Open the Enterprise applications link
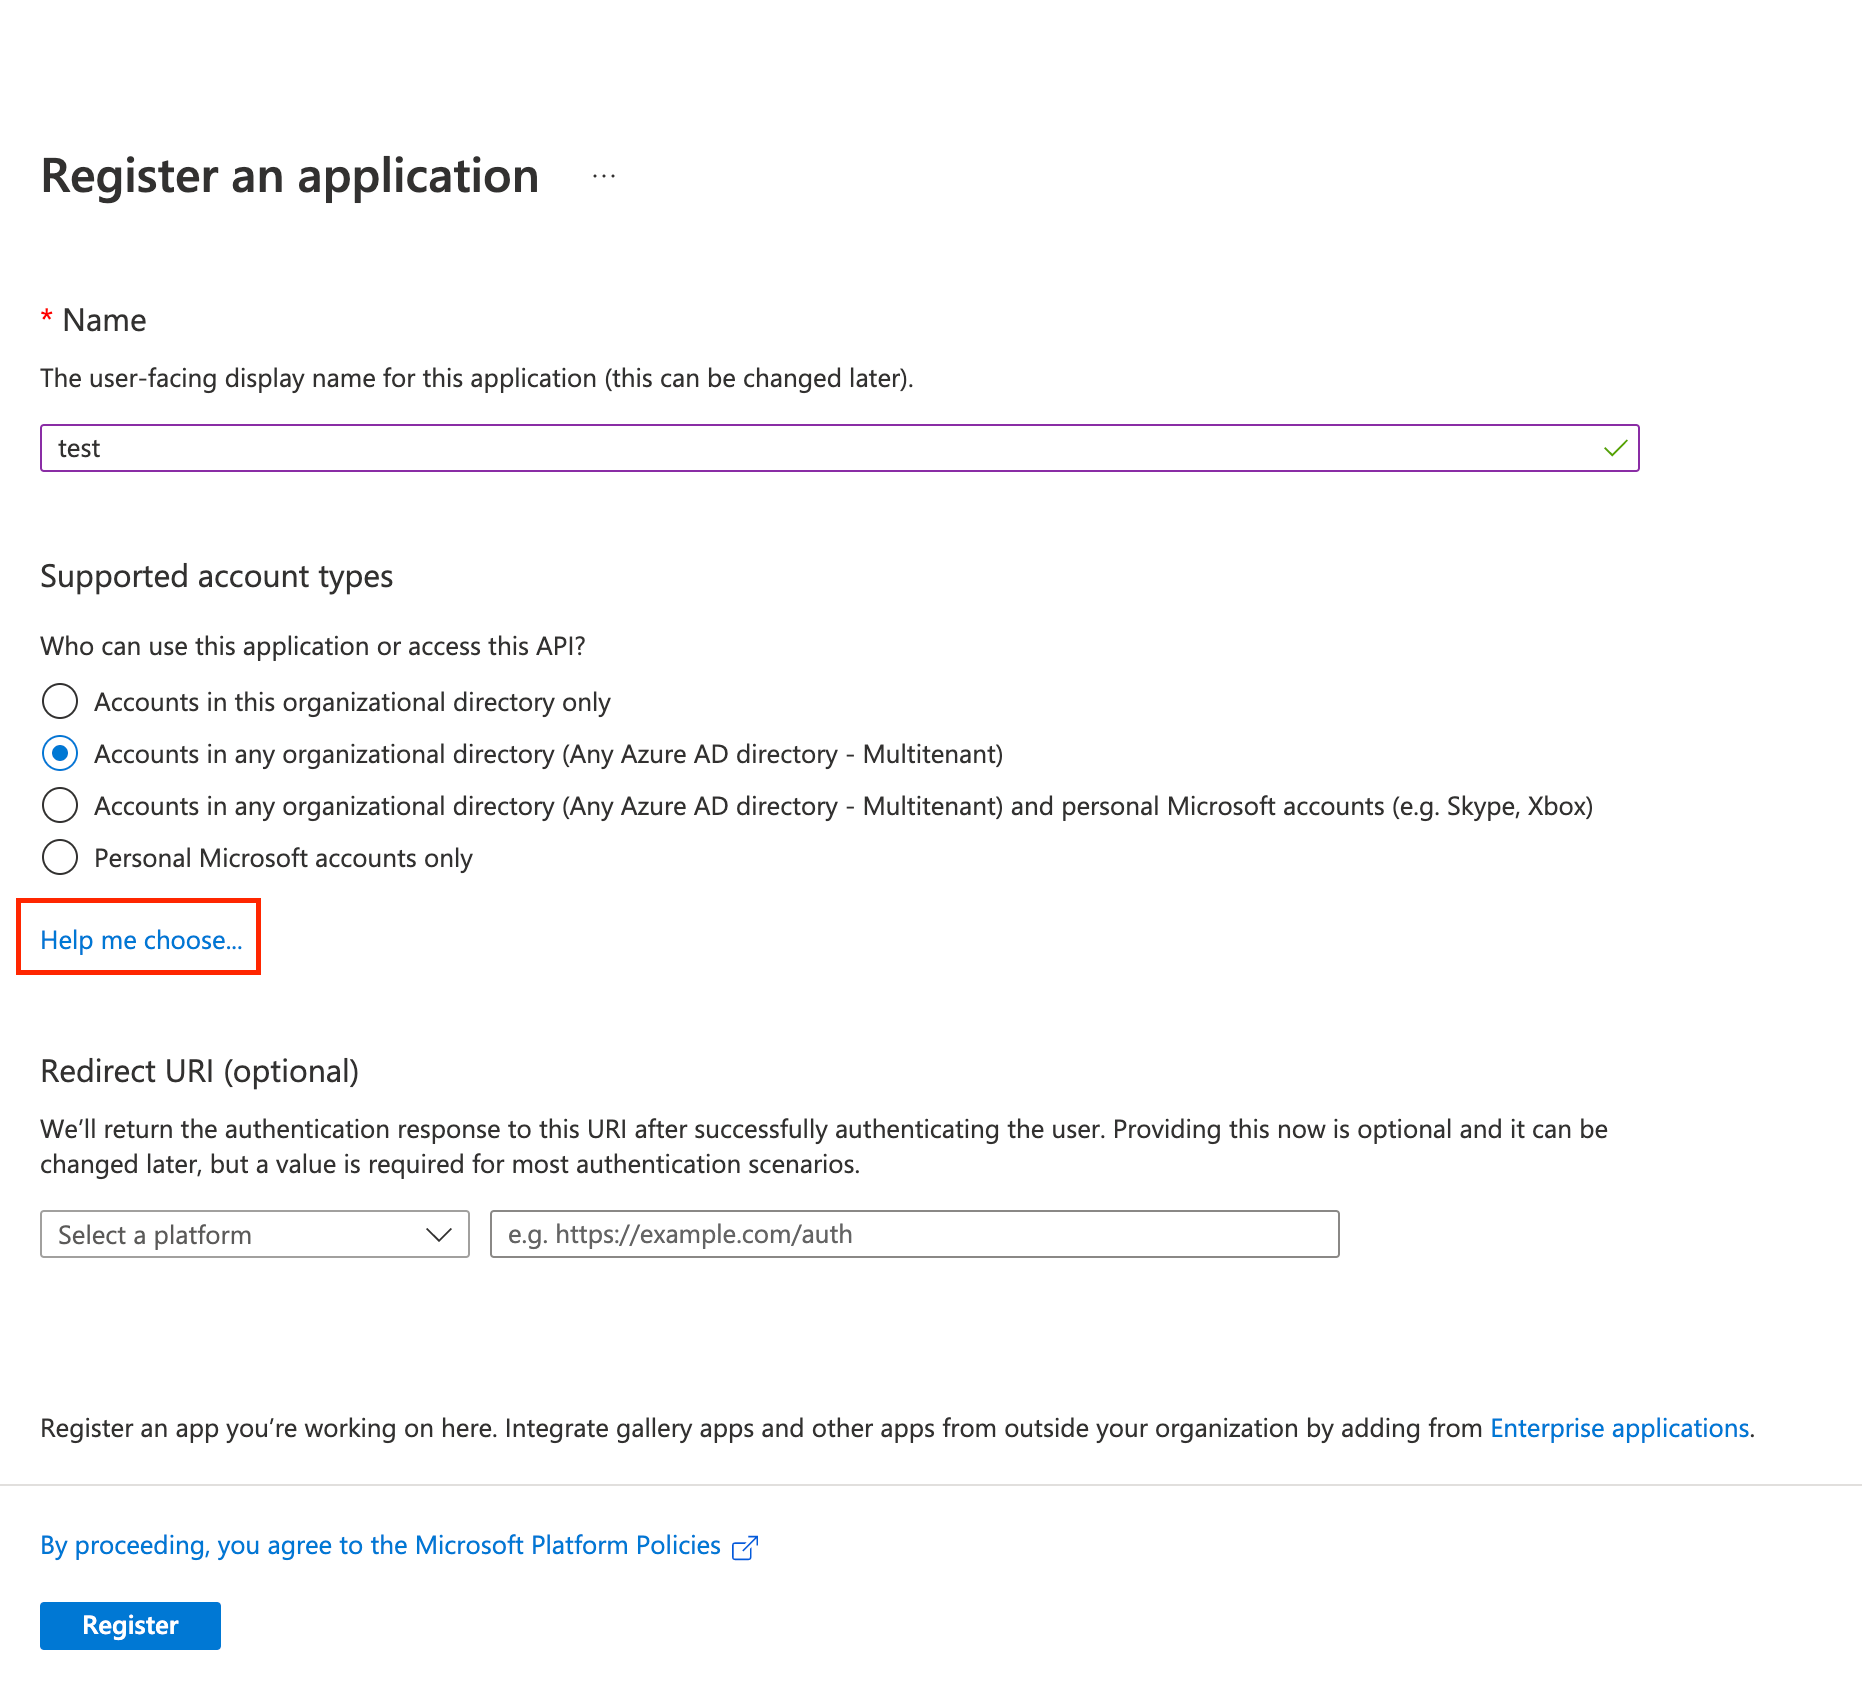The height and width of the screenshot is (1690, 1862). [x=1619, y=1428]
